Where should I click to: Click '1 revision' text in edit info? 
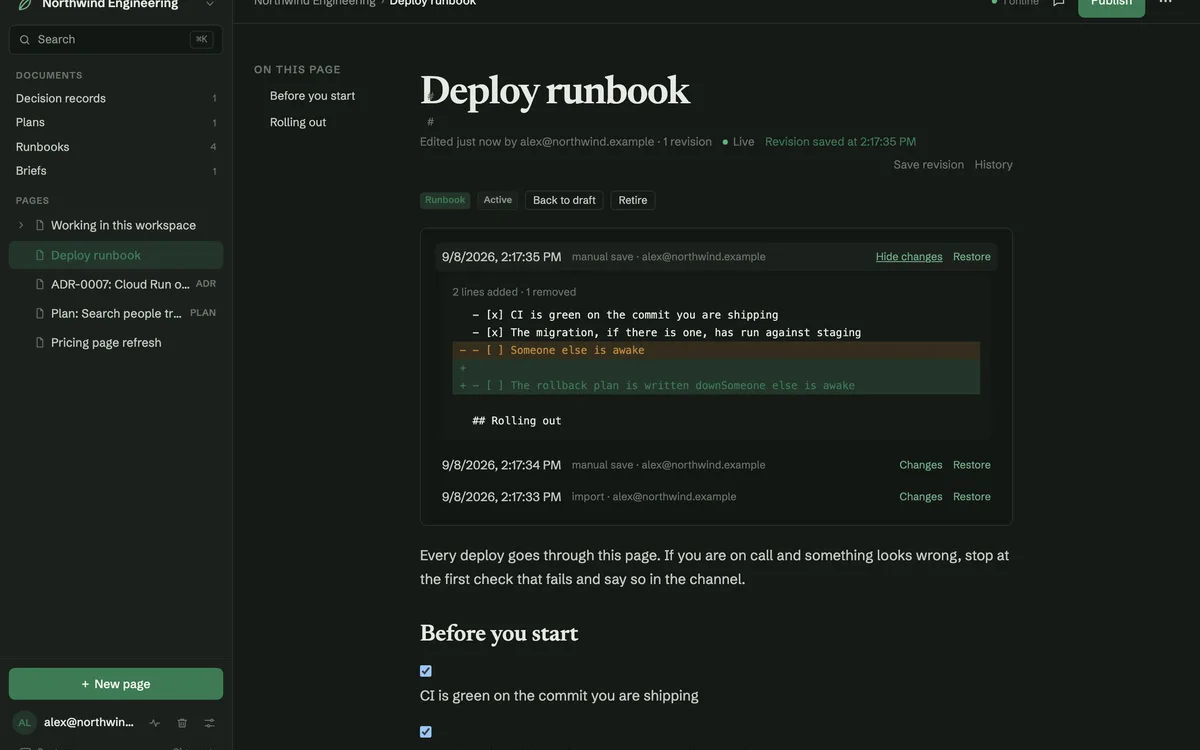[687, 142]
